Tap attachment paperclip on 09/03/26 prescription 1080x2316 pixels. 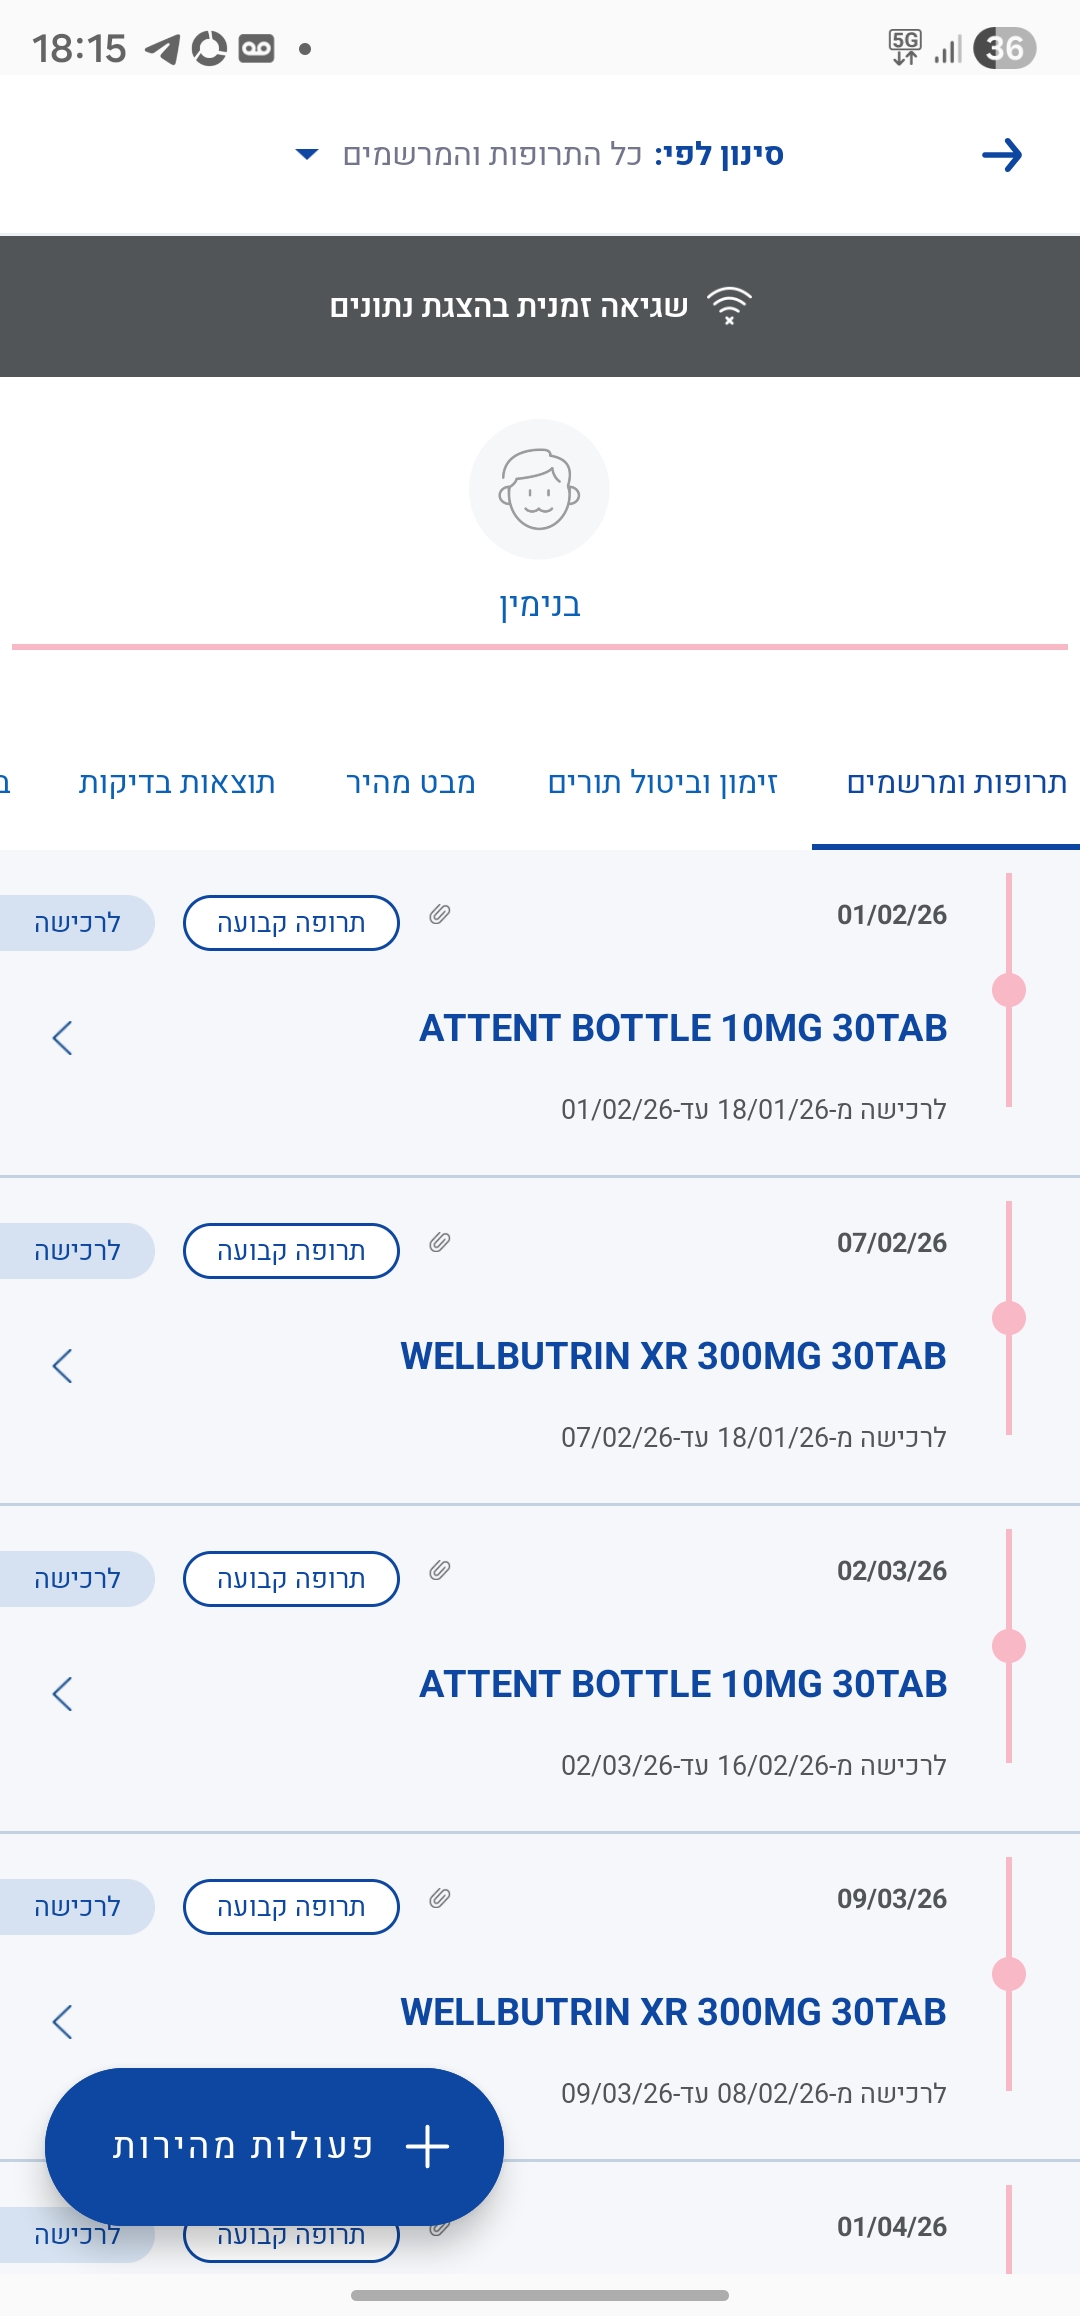tap(440, 1898)
